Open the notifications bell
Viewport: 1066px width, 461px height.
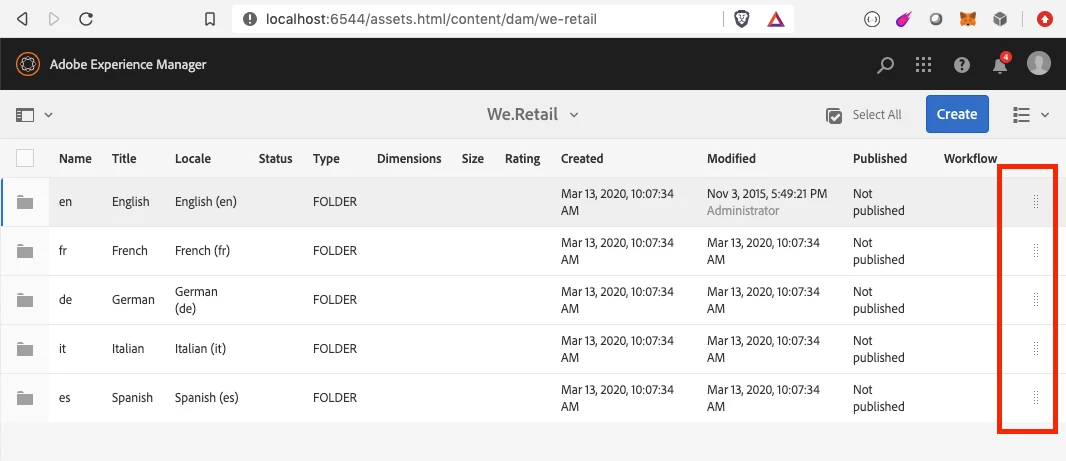(999, 65)
